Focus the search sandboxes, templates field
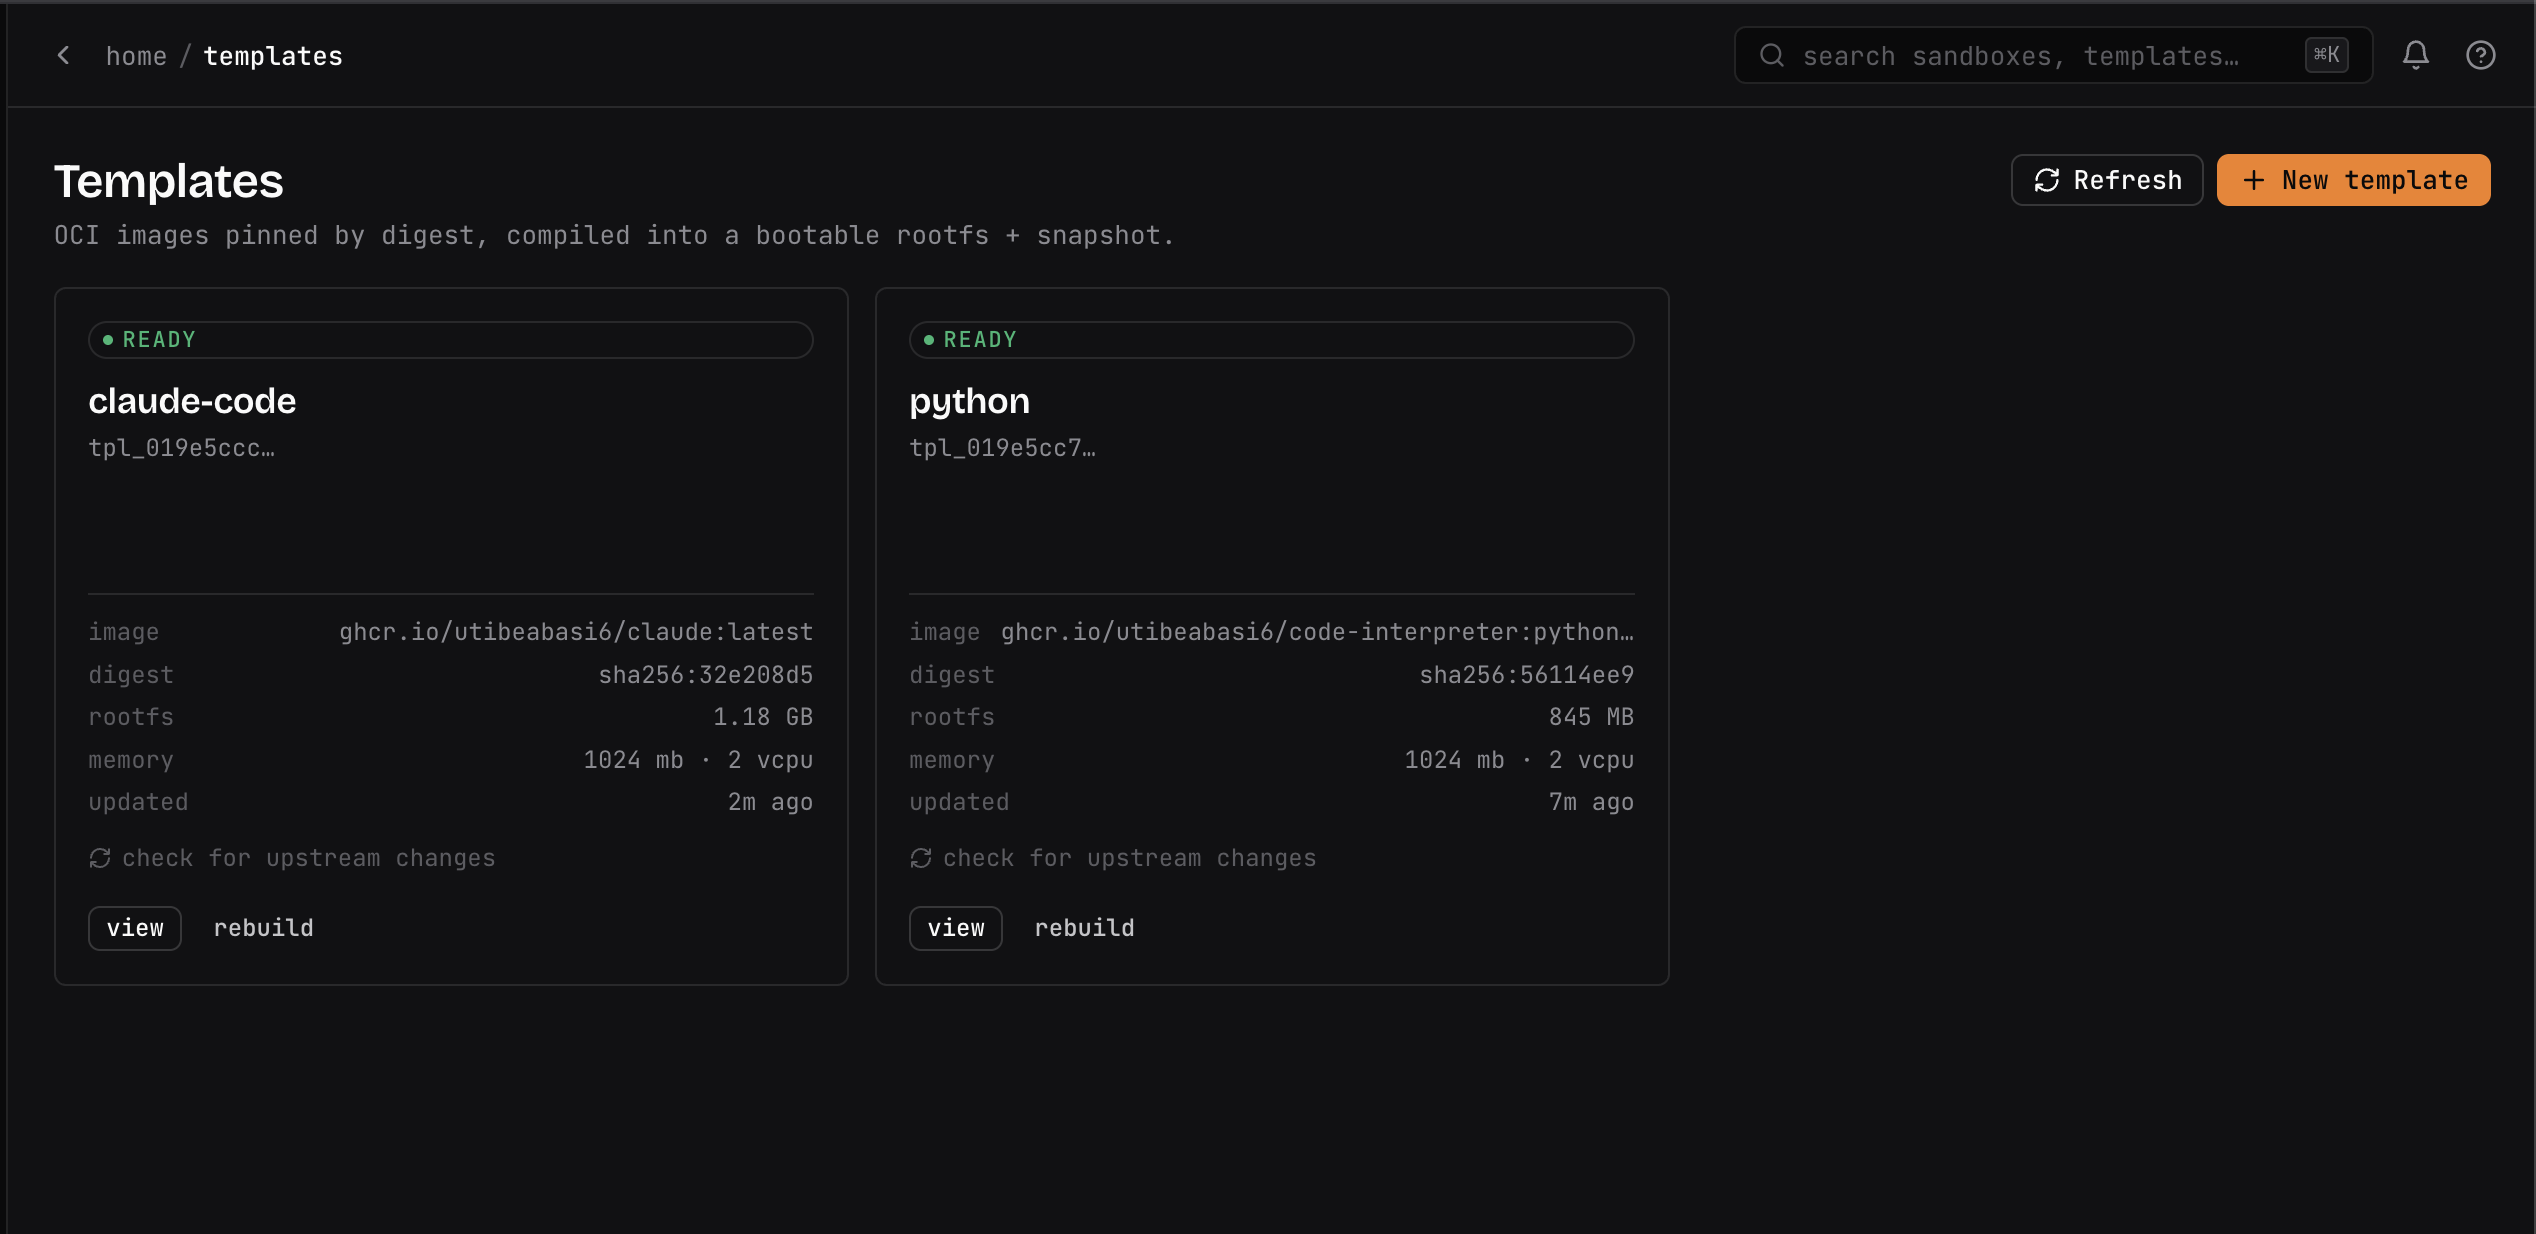Image resolution: width=2536 pixels, height=1234 pixels. point(2052,56)
